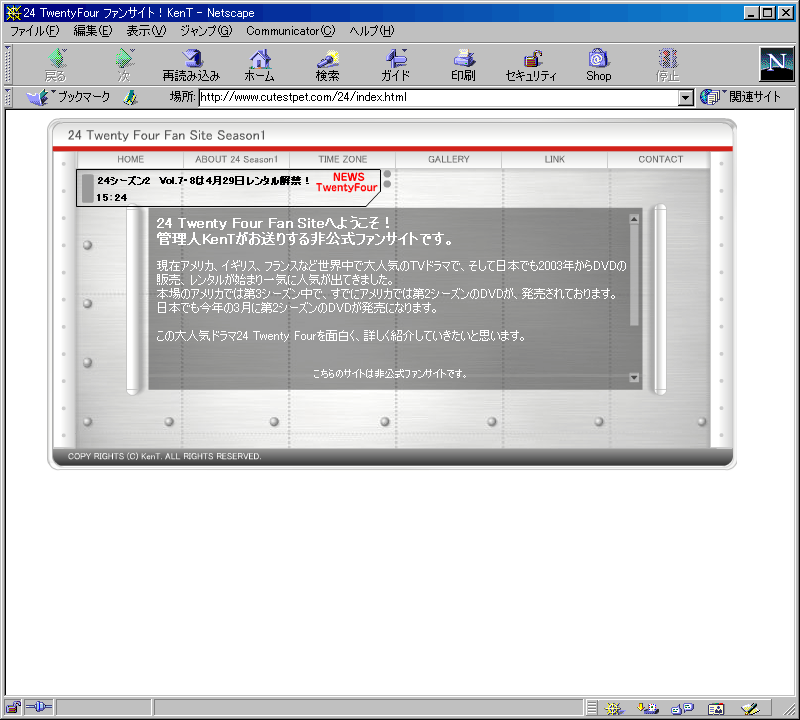The height and width of the screenshot is (720, 800).
Task: Open the Communicator(C) menu
Action: 291,31
